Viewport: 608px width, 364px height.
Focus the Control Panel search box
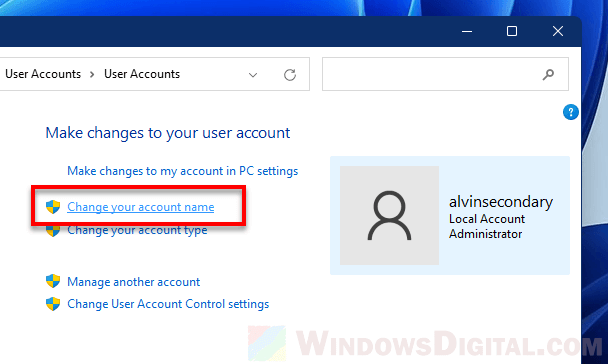(445, 74)
